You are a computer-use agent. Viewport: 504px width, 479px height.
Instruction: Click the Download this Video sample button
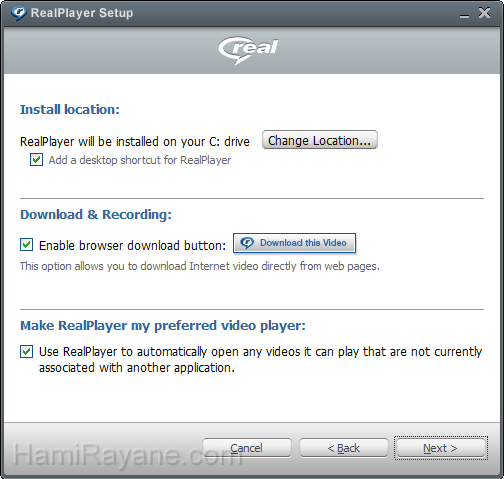pos(294,243)
